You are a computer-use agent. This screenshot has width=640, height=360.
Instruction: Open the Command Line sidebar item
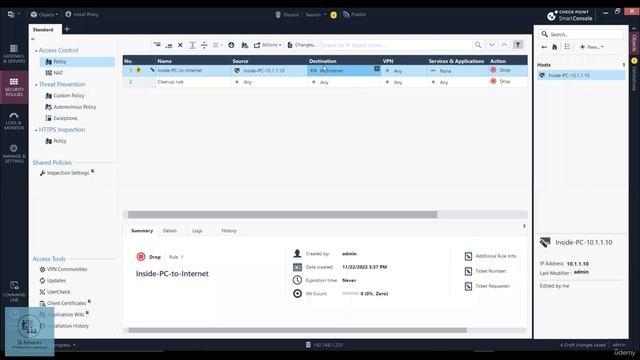(x=14, y=291)
